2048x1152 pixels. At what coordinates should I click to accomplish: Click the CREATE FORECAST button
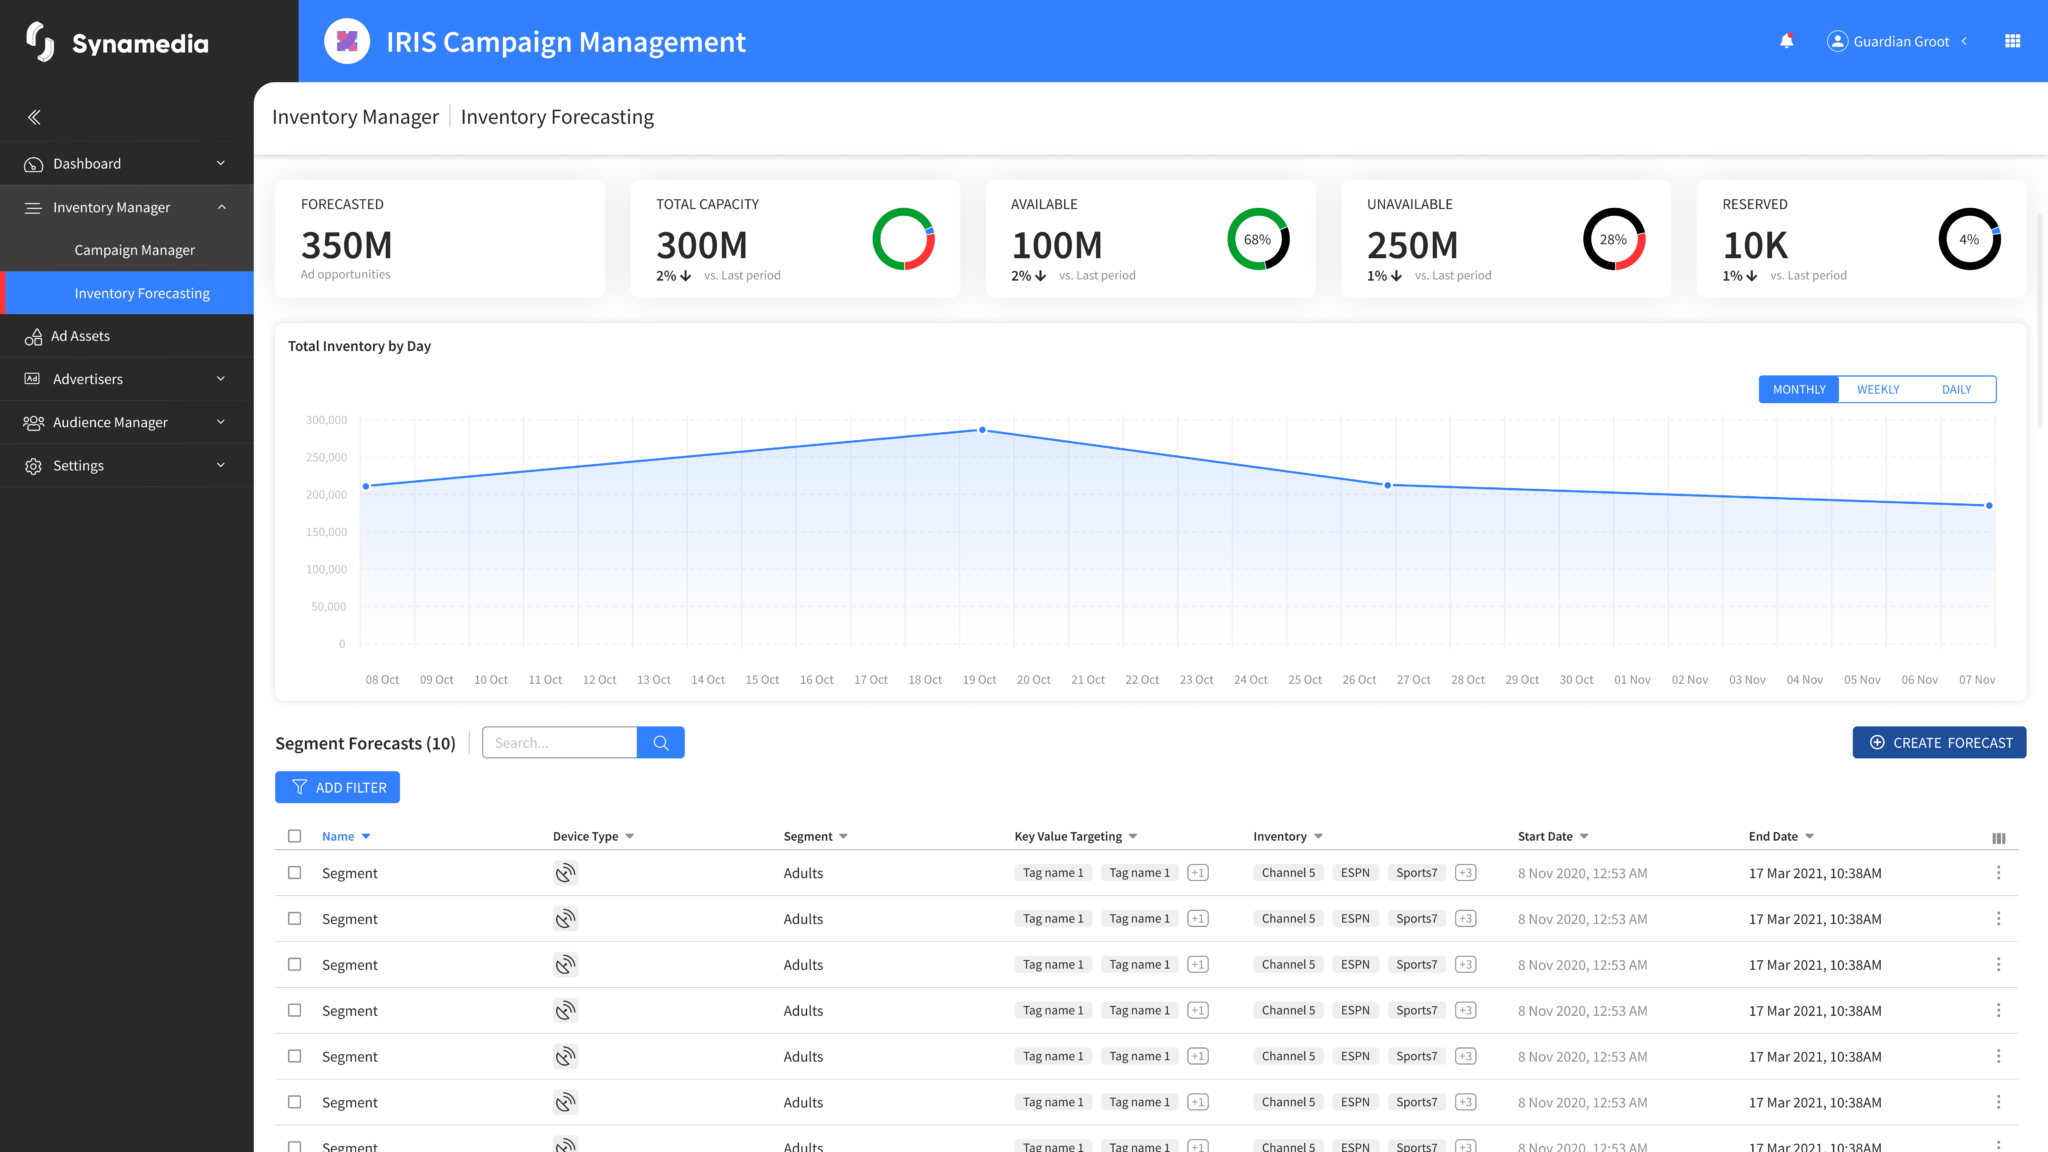click(x=1939, y=742)
